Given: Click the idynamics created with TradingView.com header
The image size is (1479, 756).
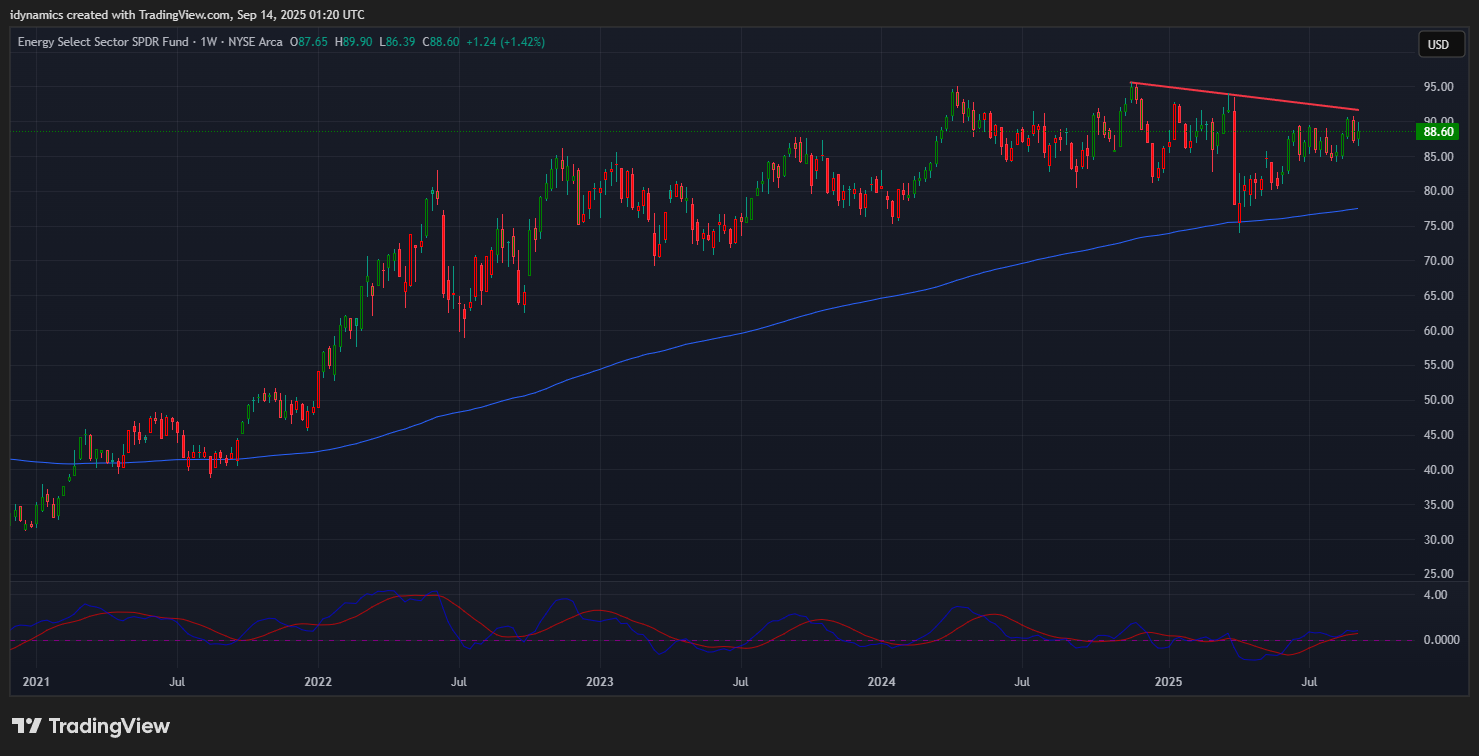Looking at the screenshot, I should point(187,14).
